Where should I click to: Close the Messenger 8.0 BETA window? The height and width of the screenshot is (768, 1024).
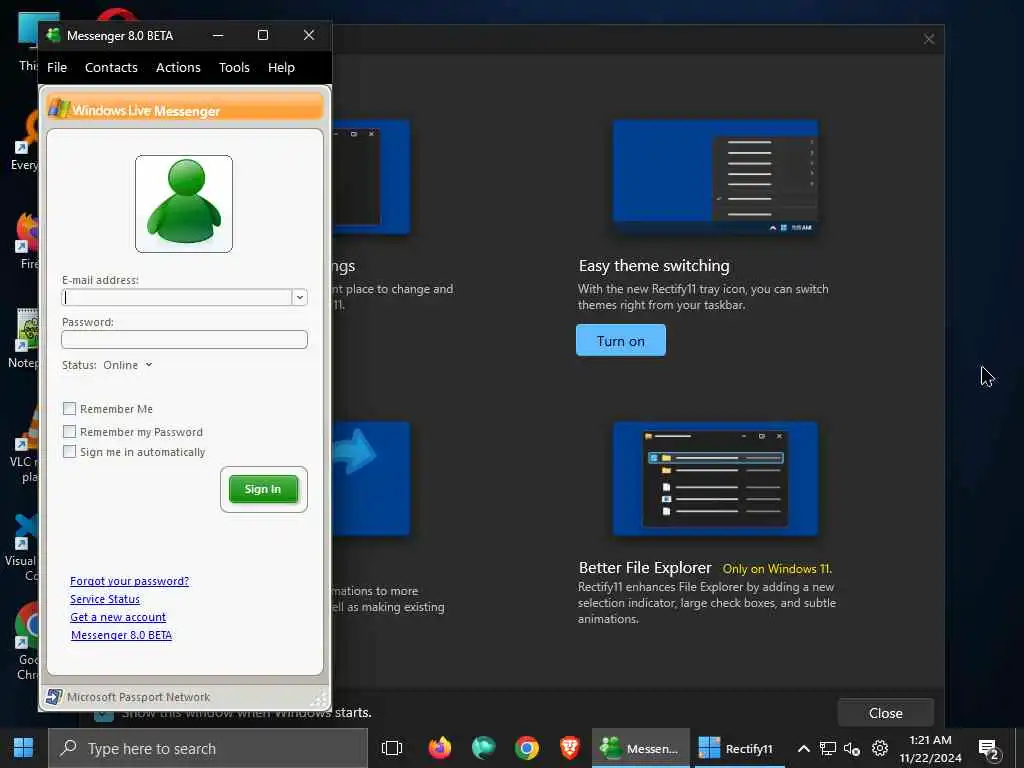pyautogui.click(x=309, y=35)
